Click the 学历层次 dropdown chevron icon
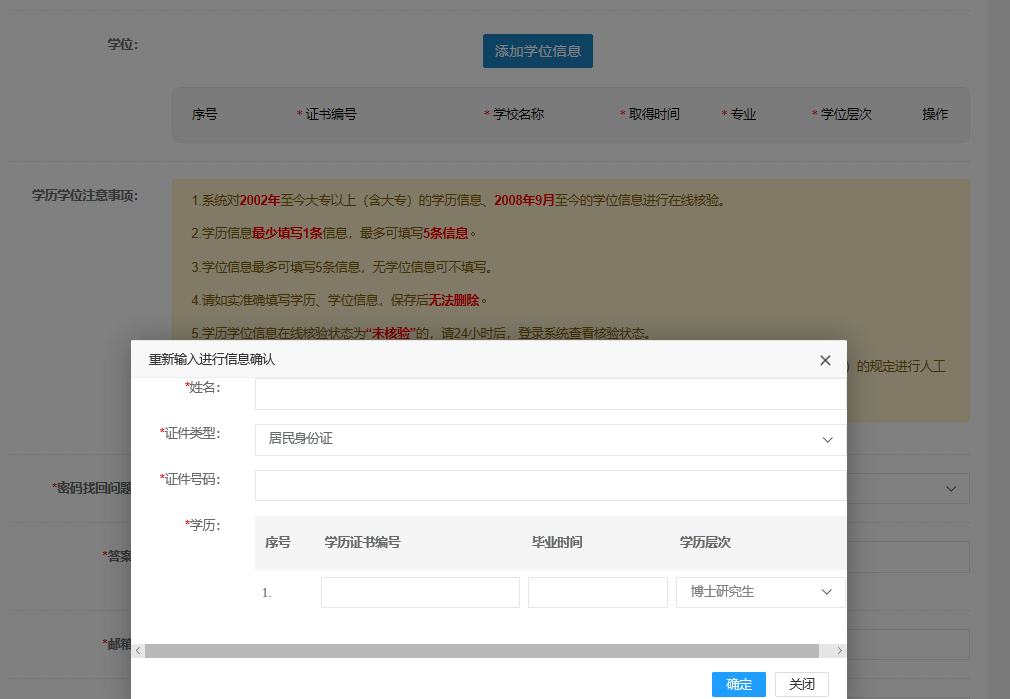The image size is (1010, 699). tap(827, 592)
